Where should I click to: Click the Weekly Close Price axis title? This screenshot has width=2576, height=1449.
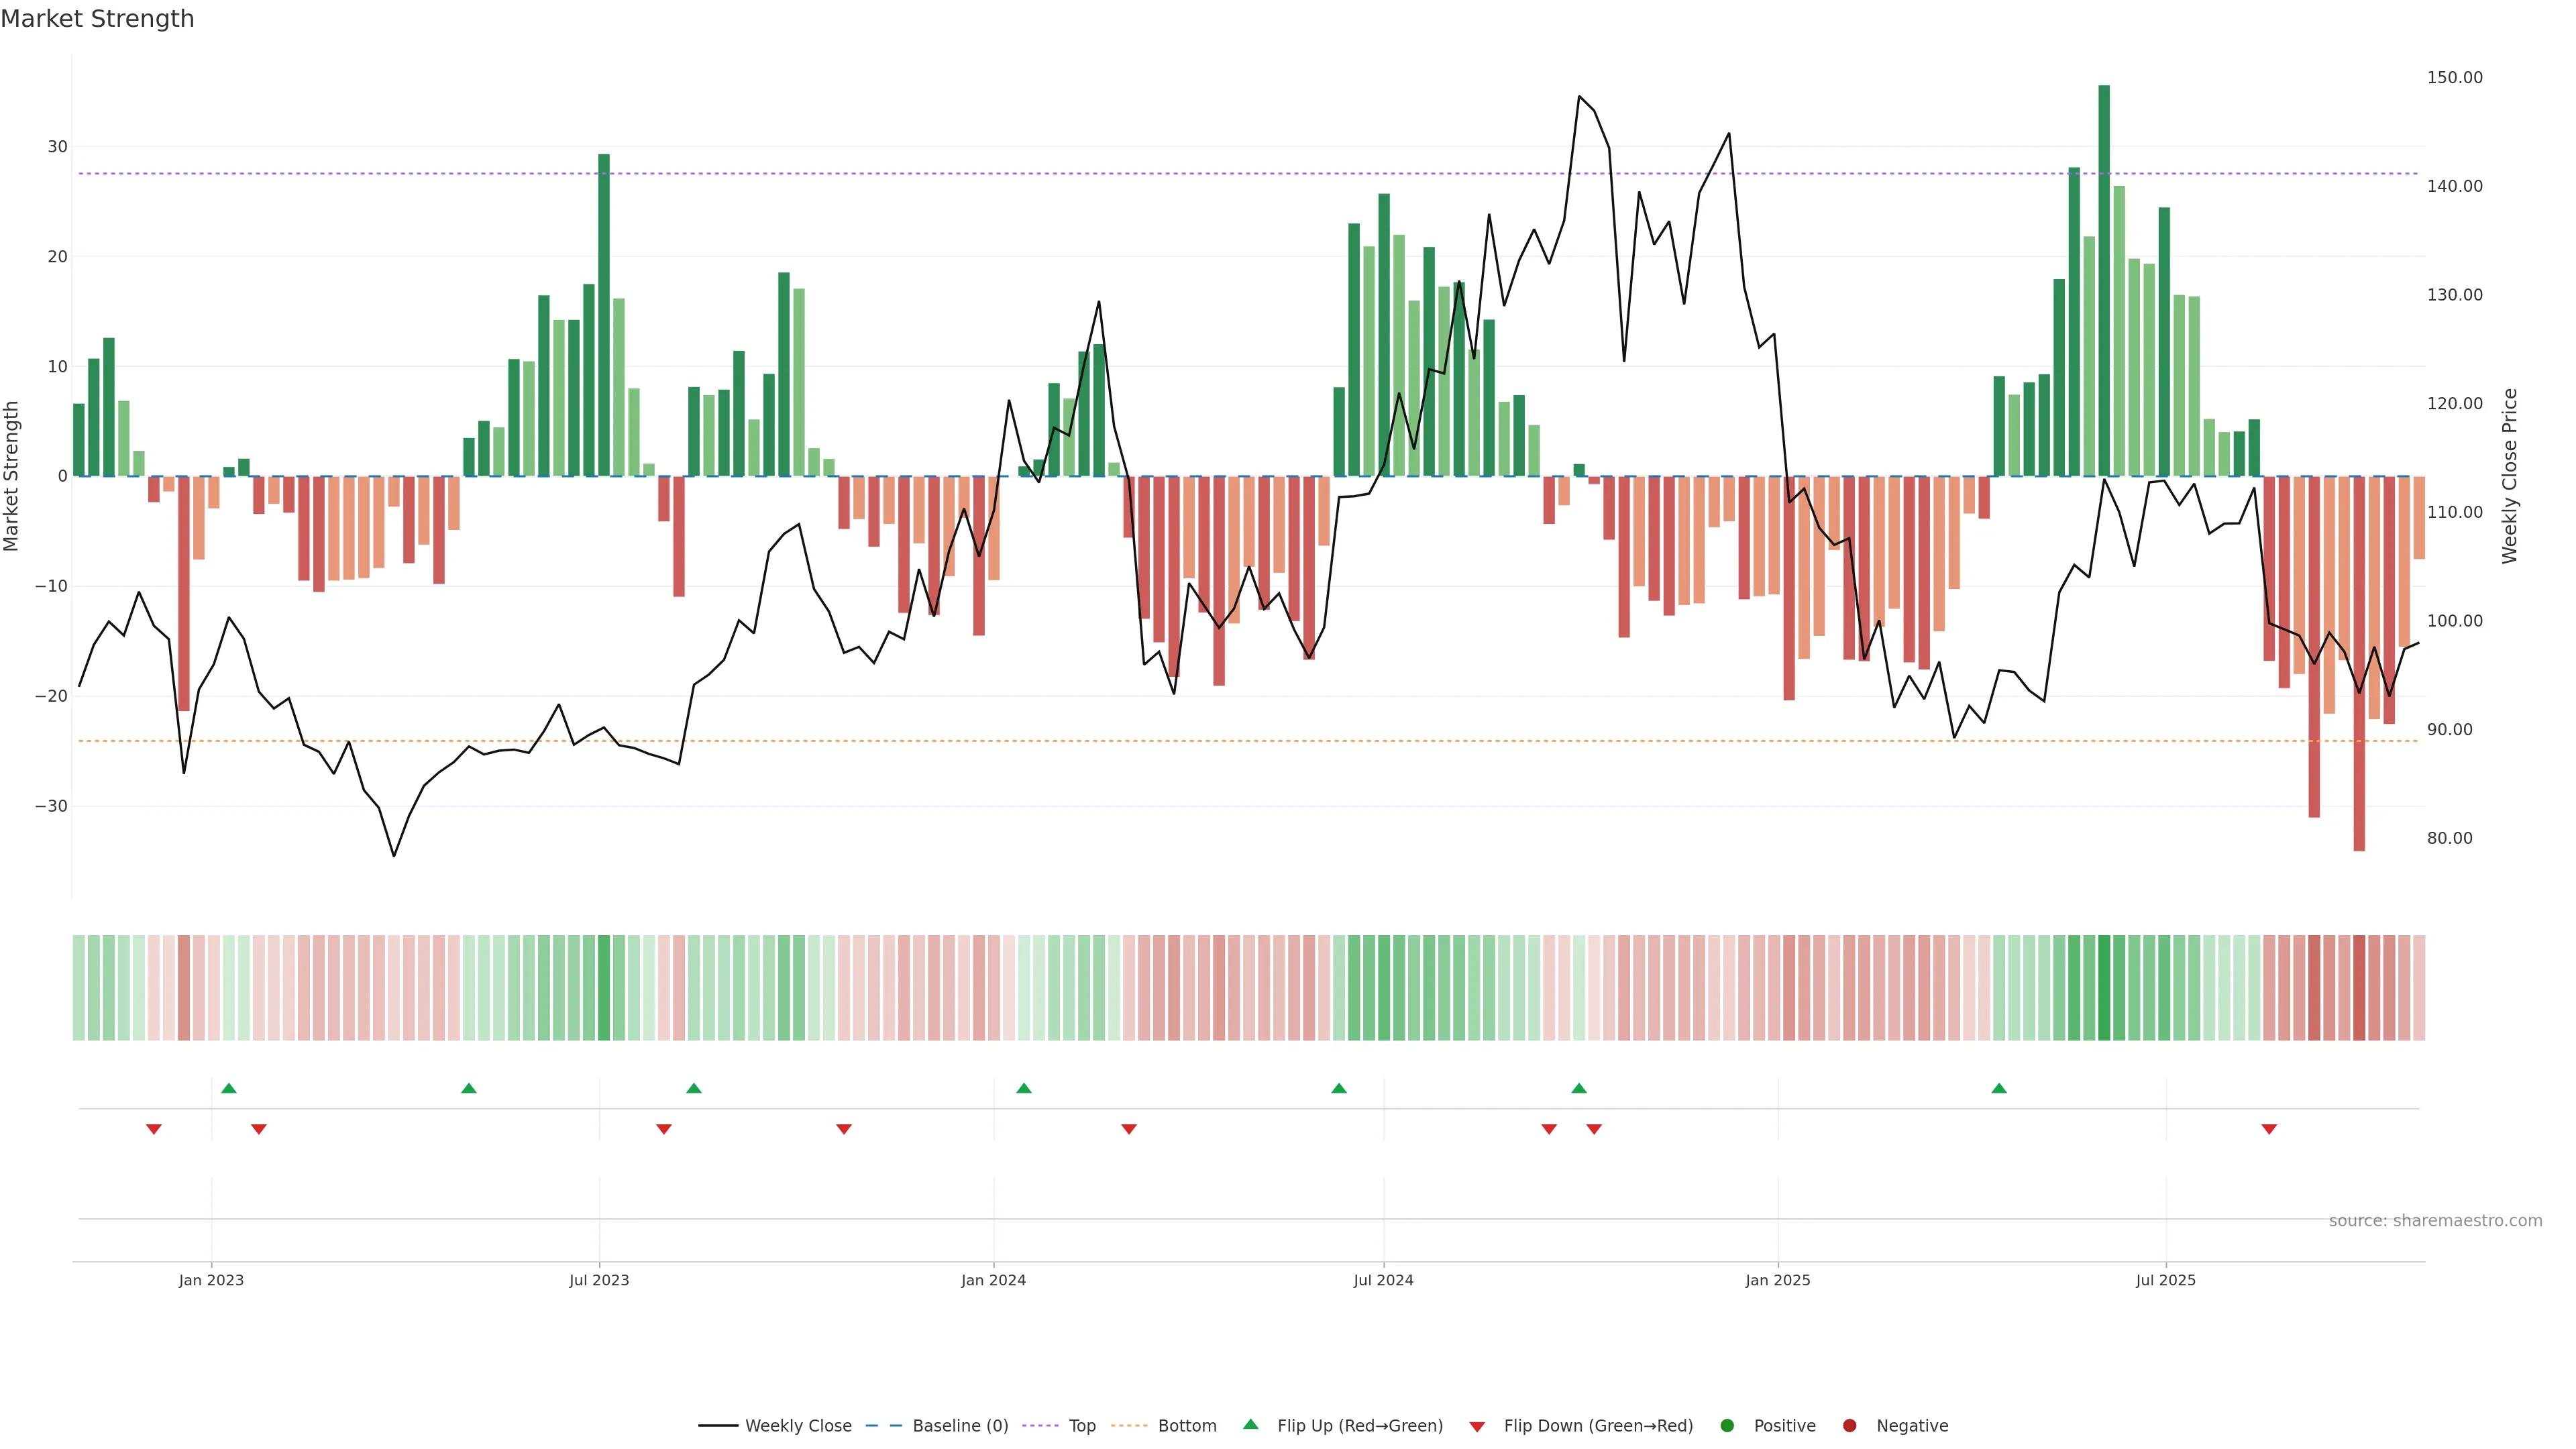[2509, 476]
